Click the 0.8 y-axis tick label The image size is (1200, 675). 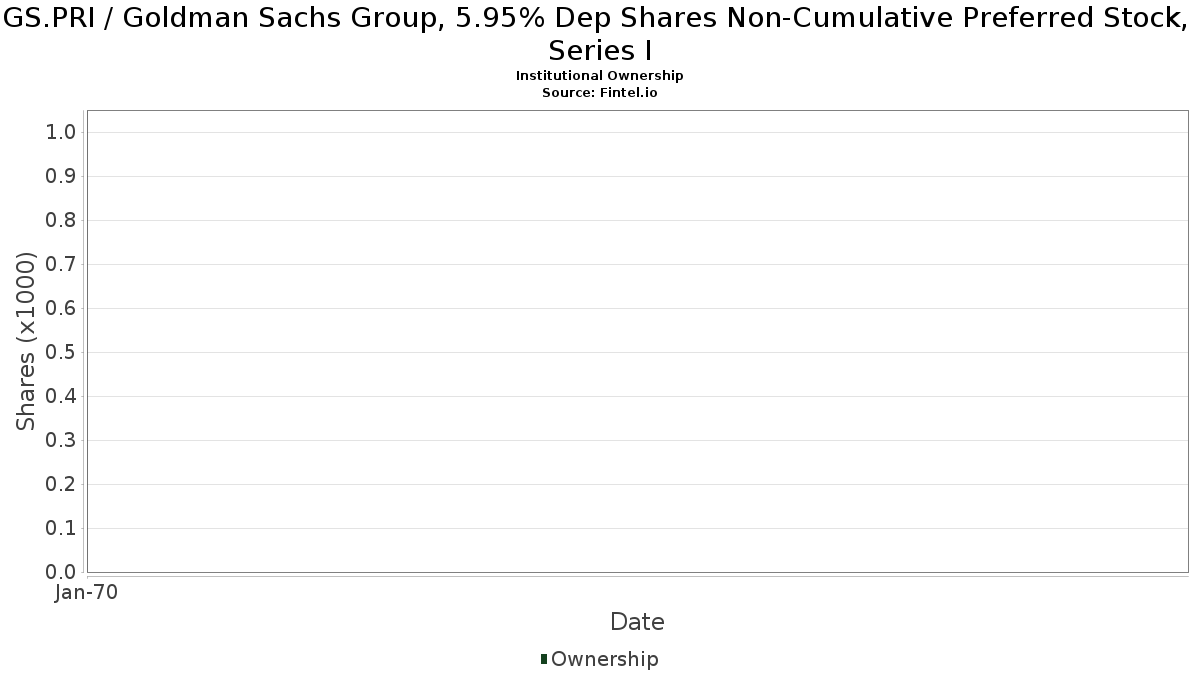point(62,221)
